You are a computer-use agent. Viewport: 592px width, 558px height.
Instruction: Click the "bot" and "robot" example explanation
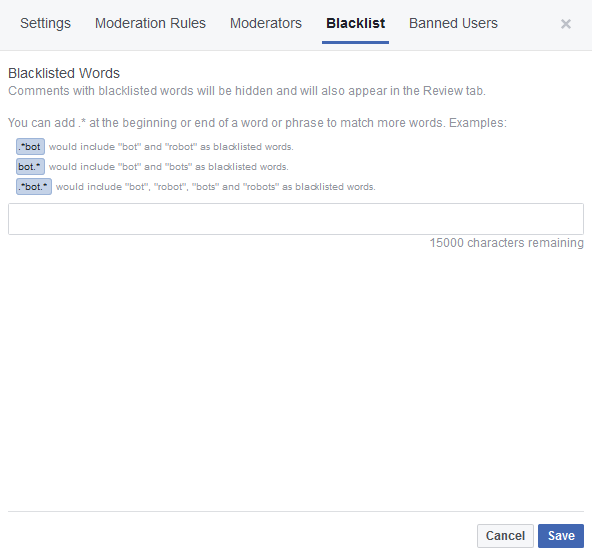click(x=171, y=147)
